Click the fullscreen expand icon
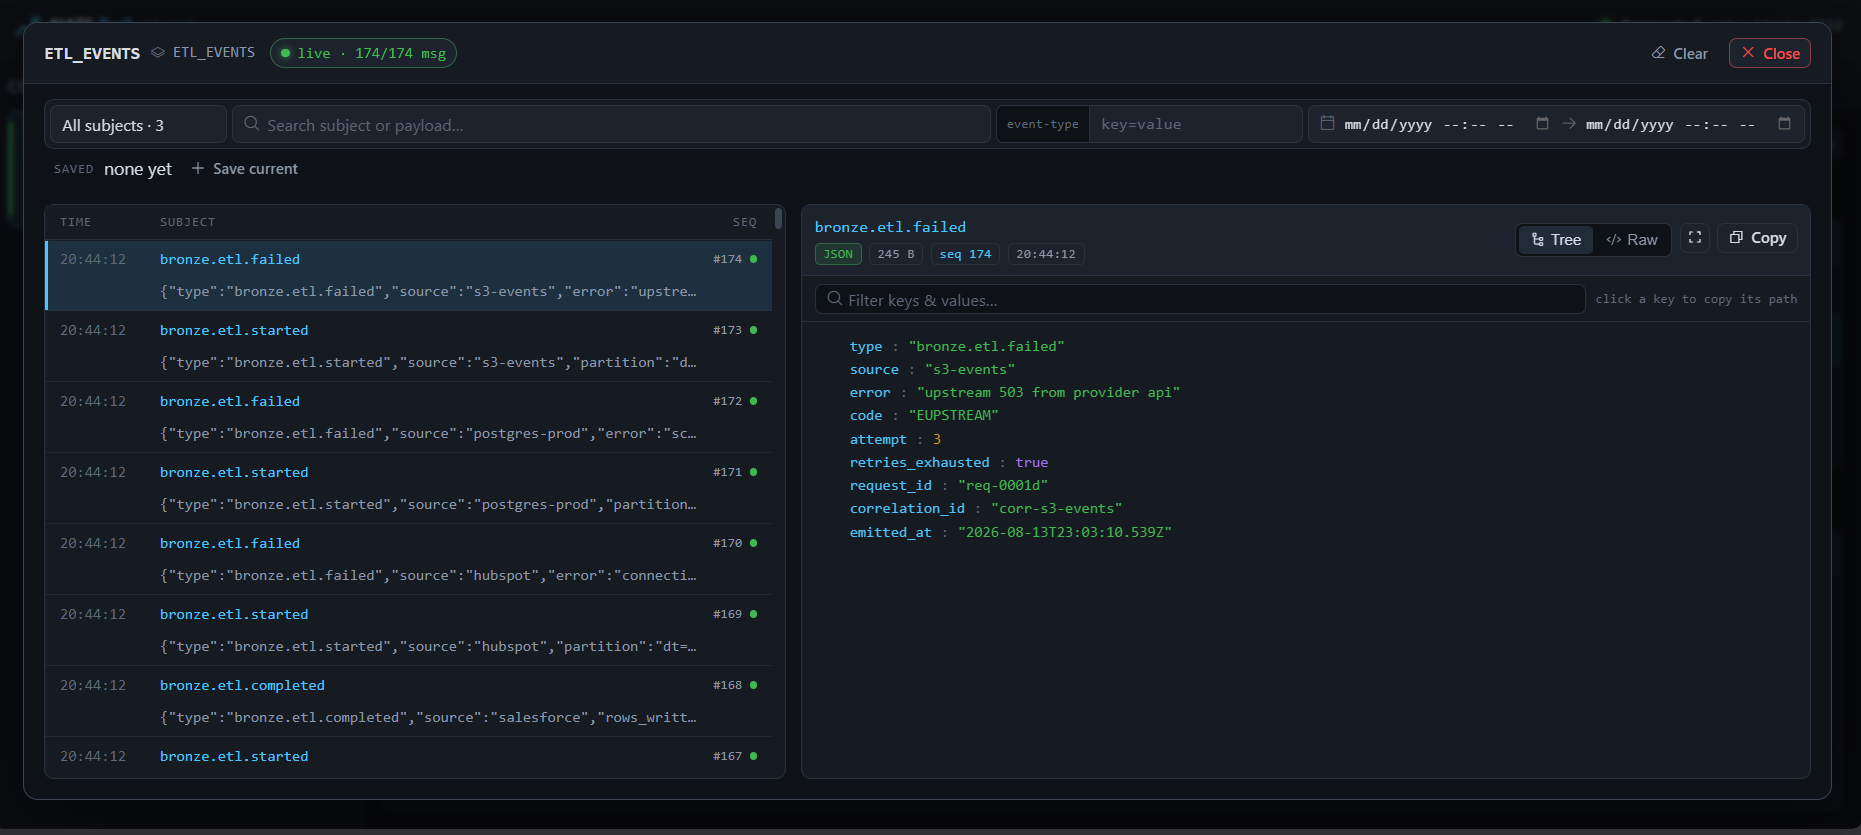 pos(1695,238)
